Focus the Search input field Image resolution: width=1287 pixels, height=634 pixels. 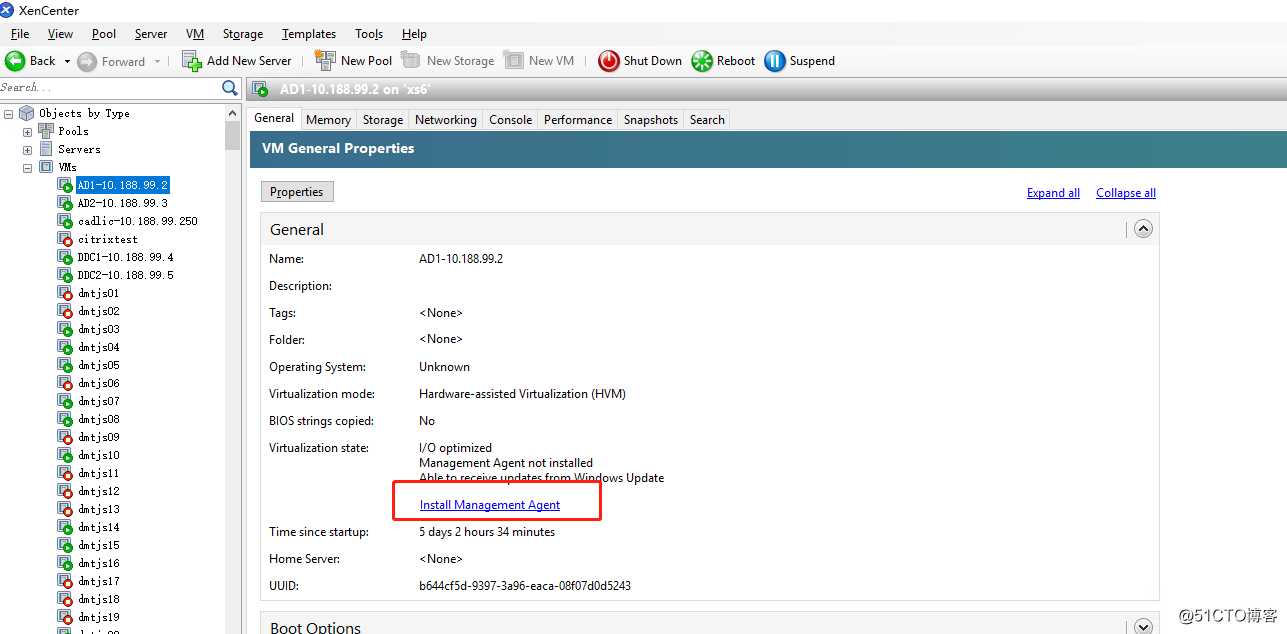110,88
